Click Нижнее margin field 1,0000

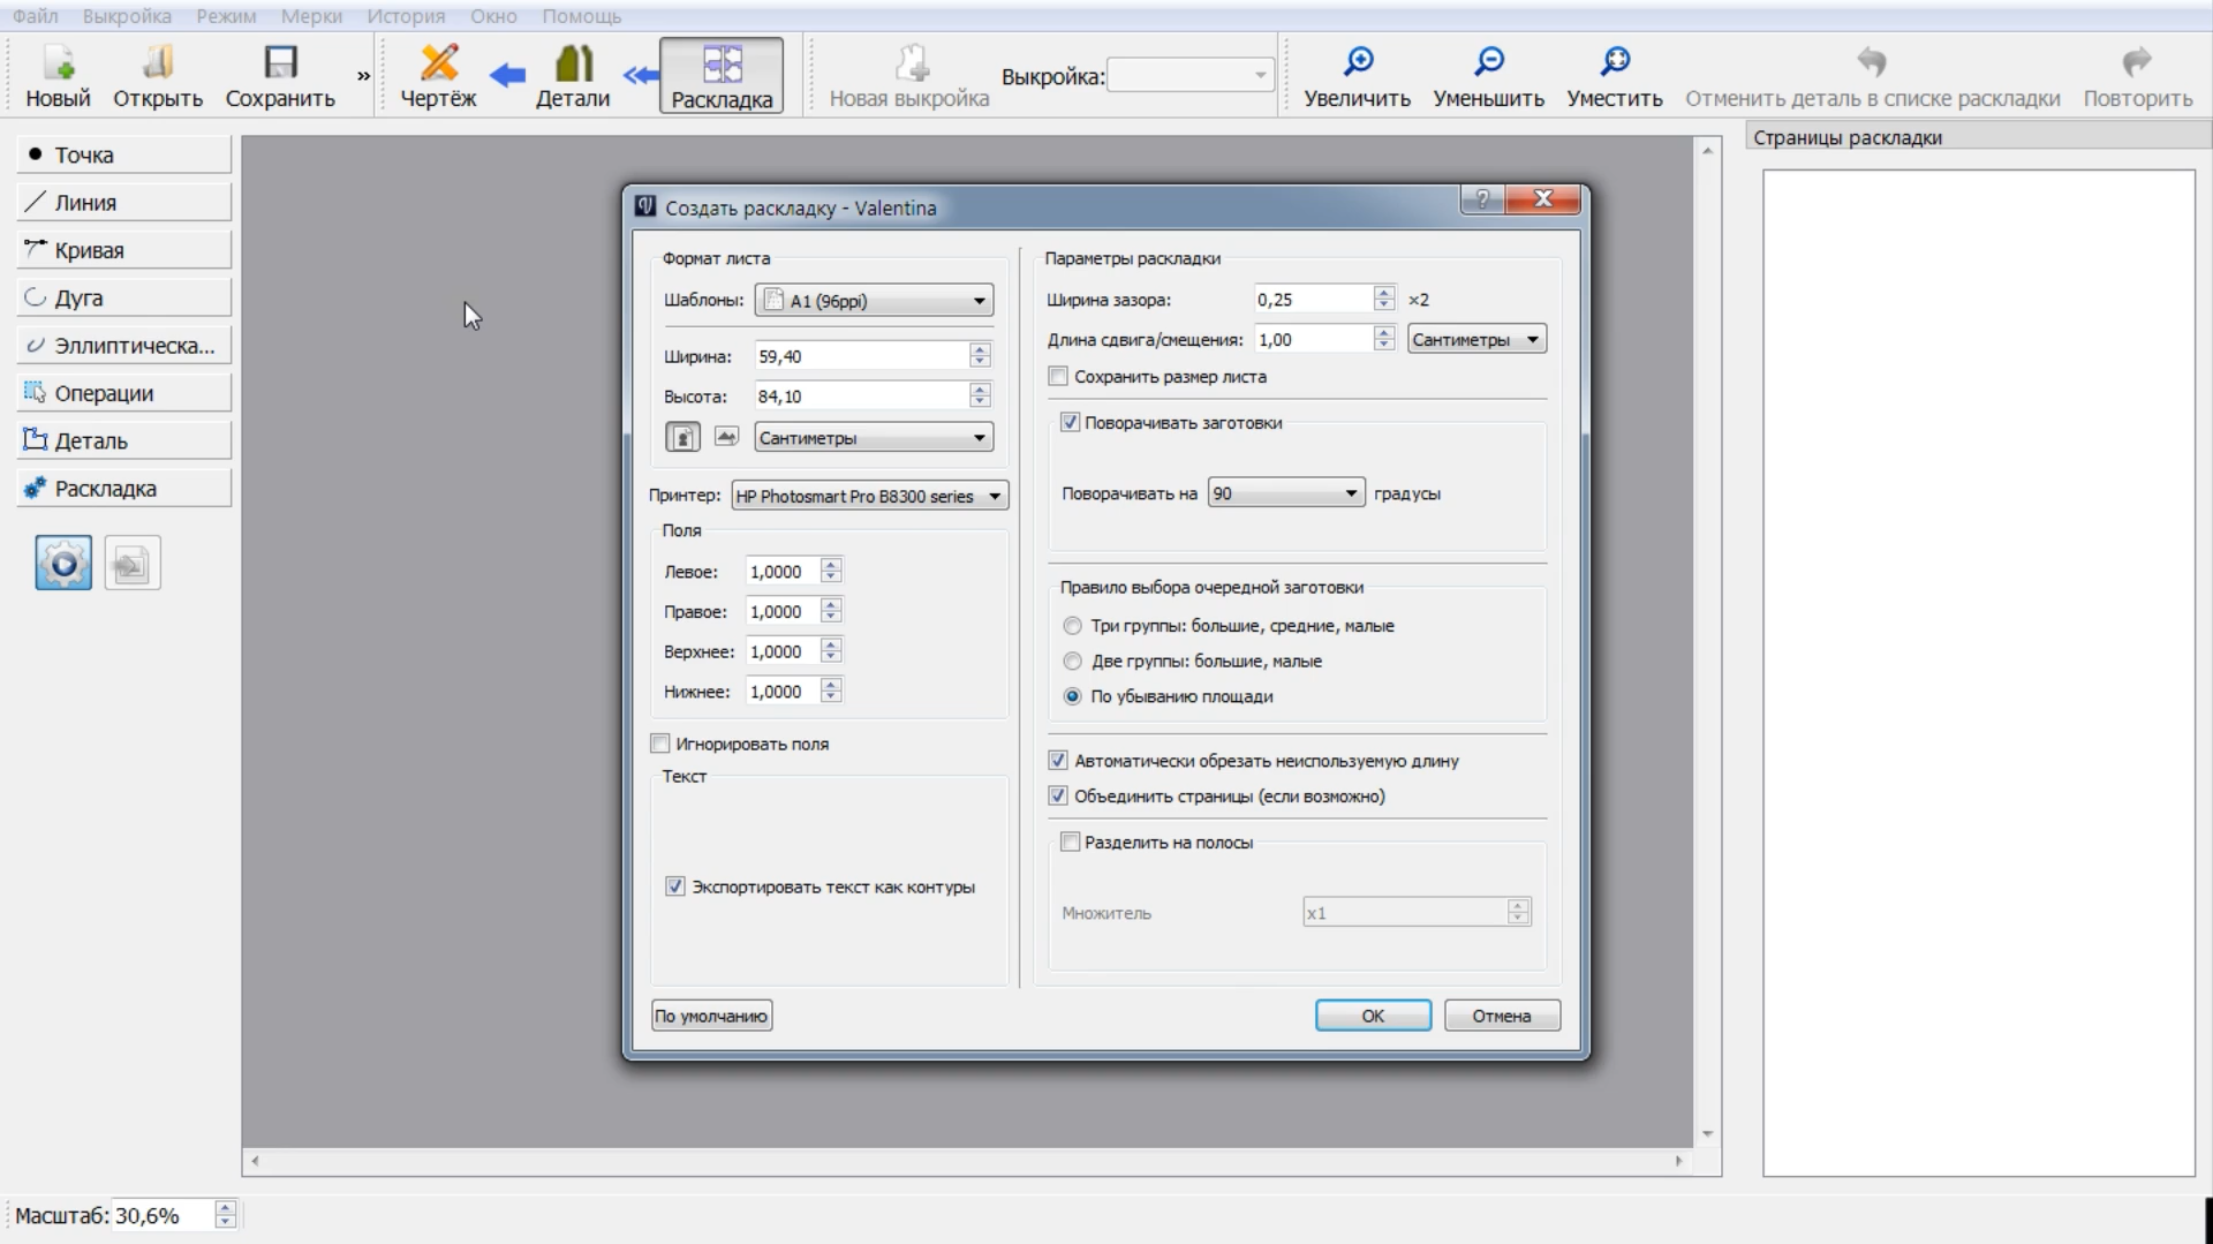pos(783,692)
